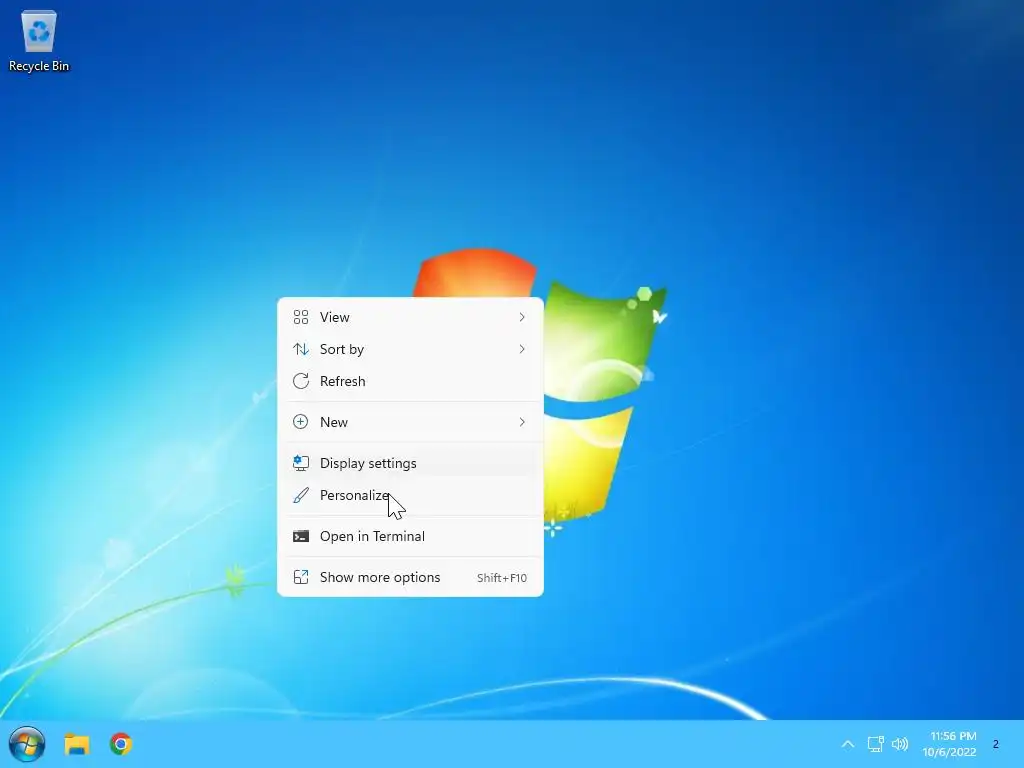1024x768 pixels.
Task: Click the Show more options expand icon
Action: point(300,578)
